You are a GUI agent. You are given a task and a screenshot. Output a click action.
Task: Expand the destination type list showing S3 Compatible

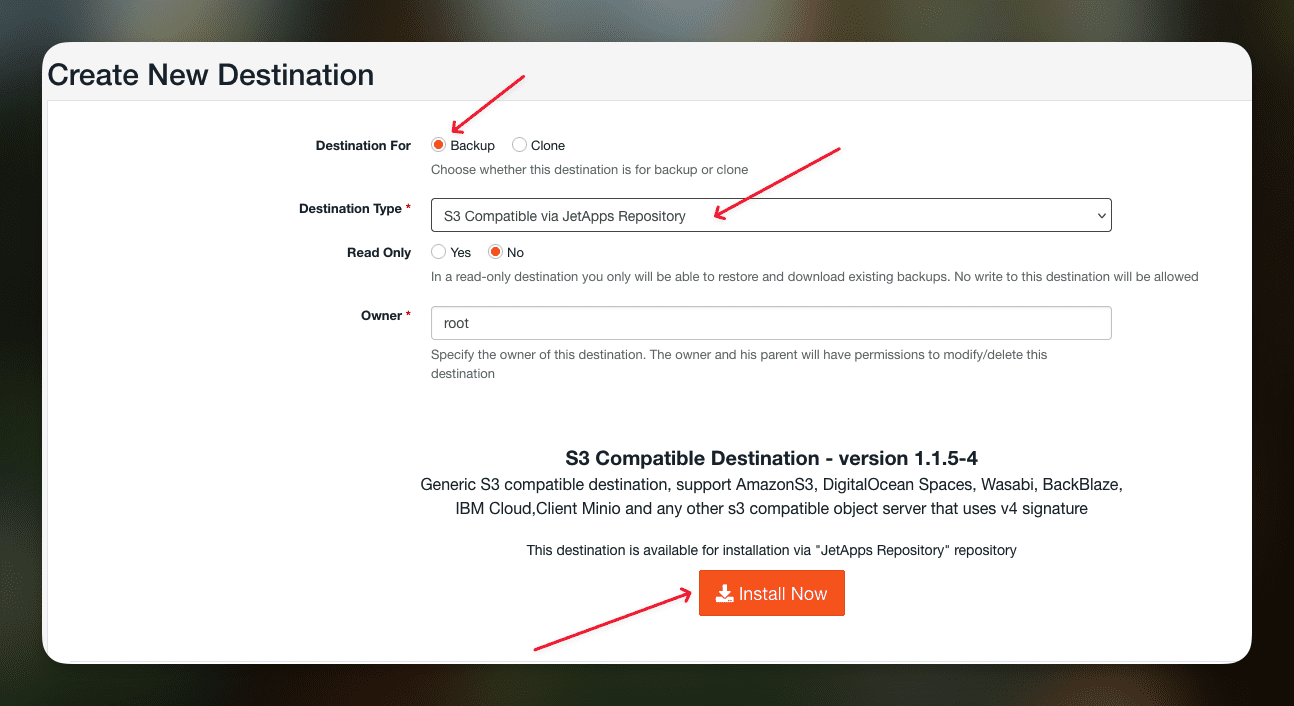[x=770, y=215]
